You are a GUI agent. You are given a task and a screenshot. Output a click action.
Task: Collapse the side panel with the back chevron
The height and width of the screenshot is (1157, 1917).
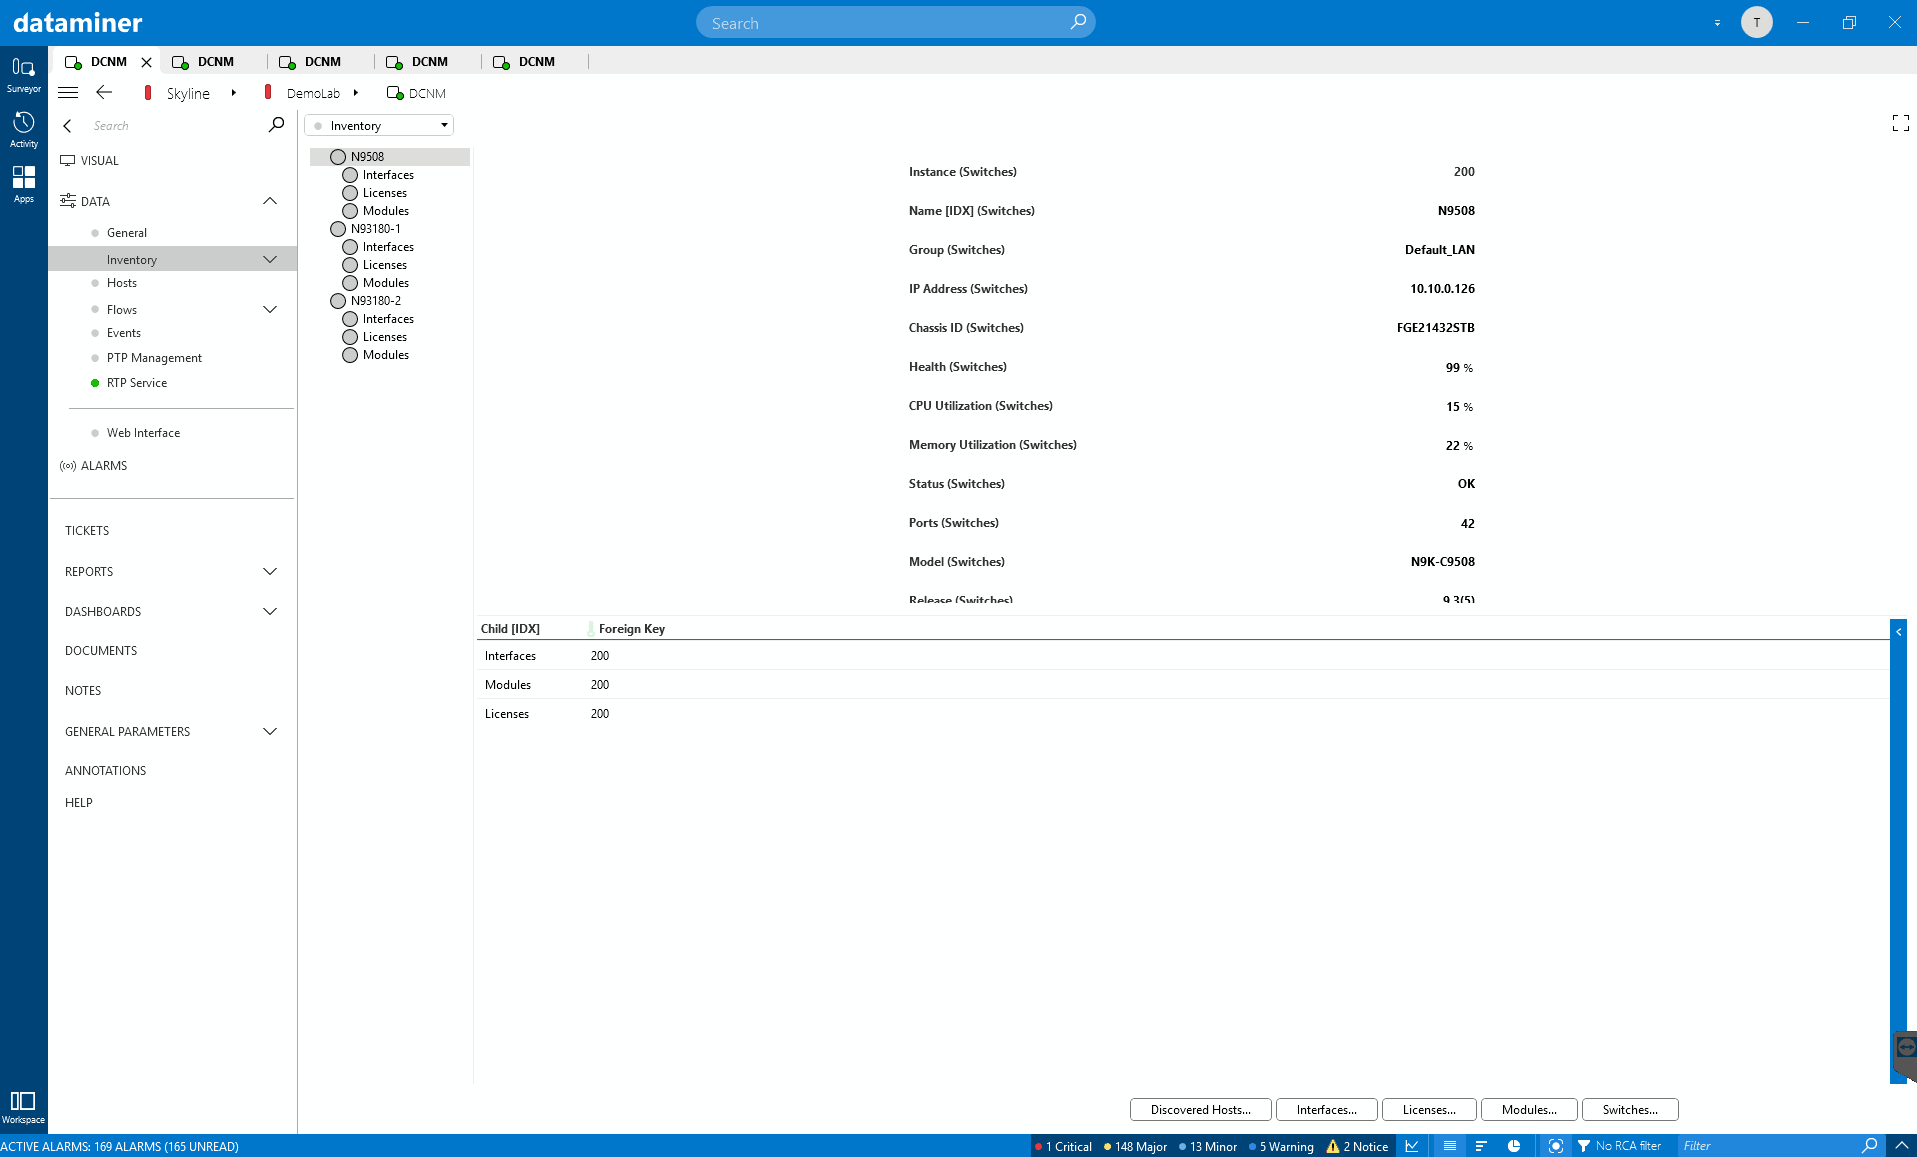[67, 126]
